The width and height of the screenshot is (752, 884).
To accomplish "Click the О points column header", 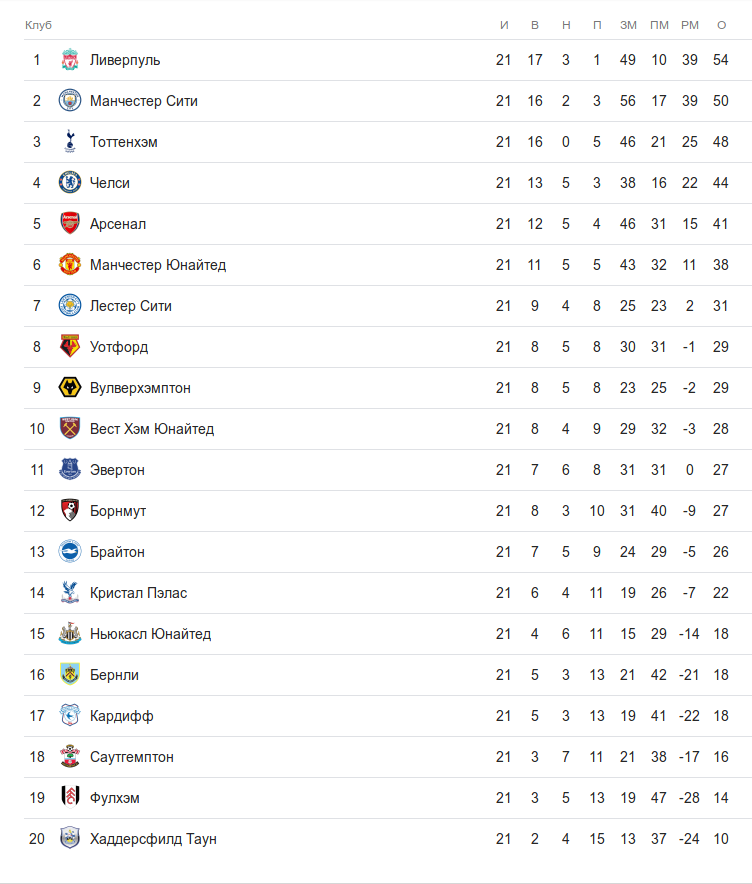I will 721,24.
